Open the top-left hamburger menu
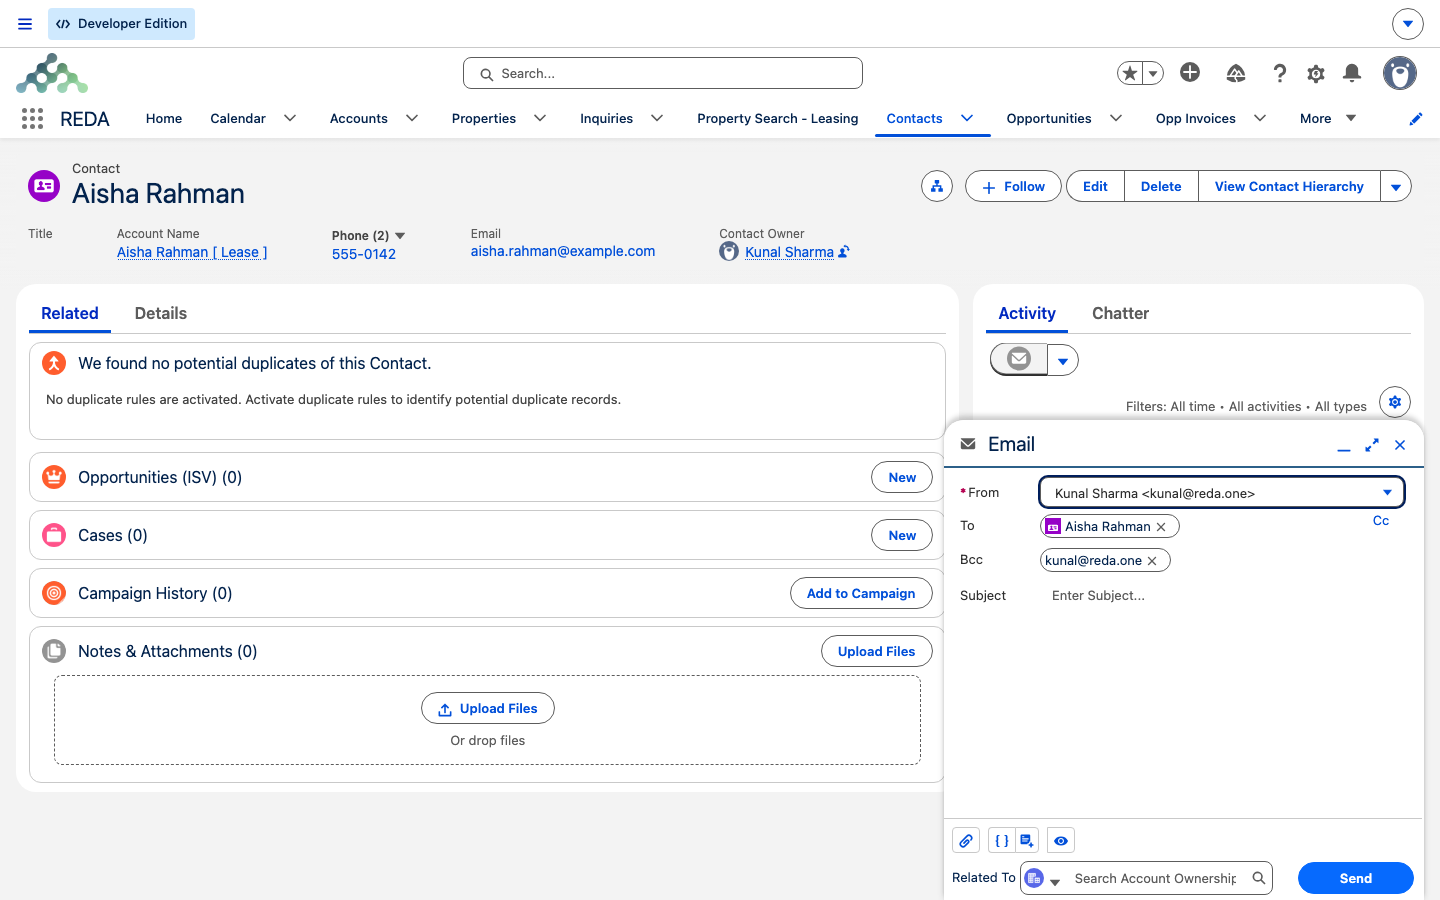Viewport: 1440px width, 900px height. 25,24
